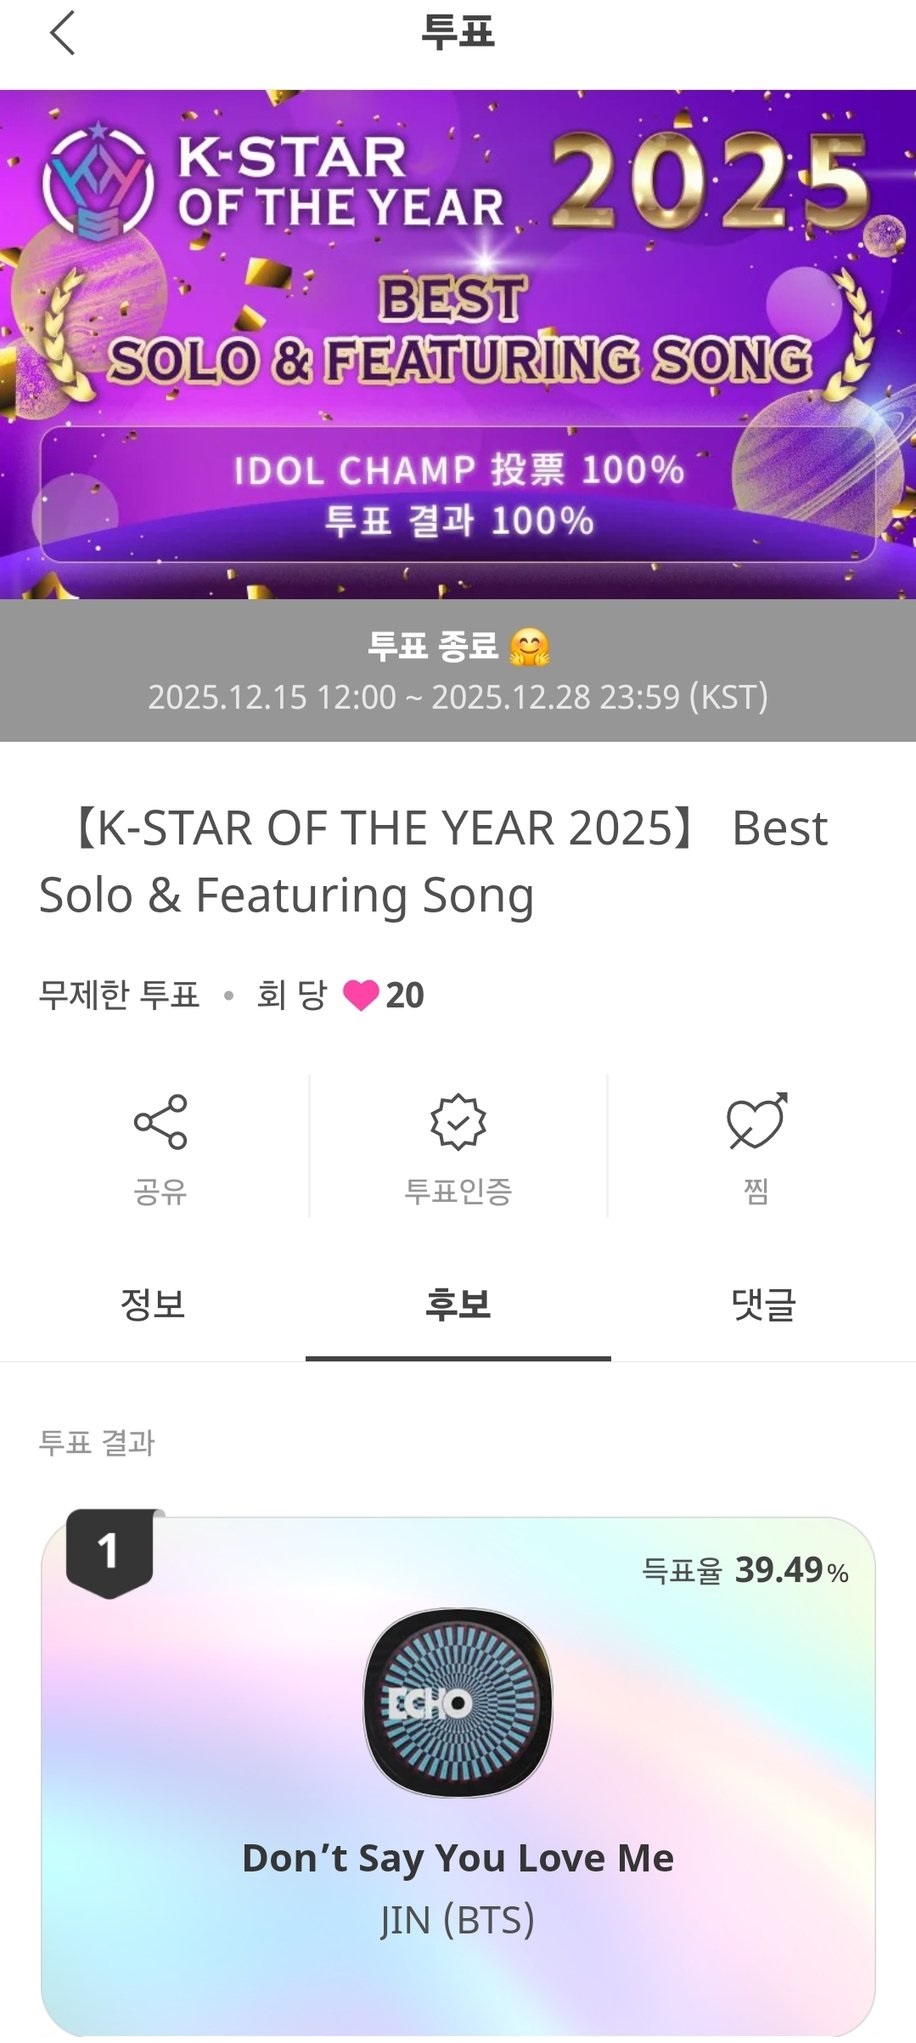
Task: Tap the heart-with-arrow favorite (찜) icon
Action: click(x=756, y=1121)
